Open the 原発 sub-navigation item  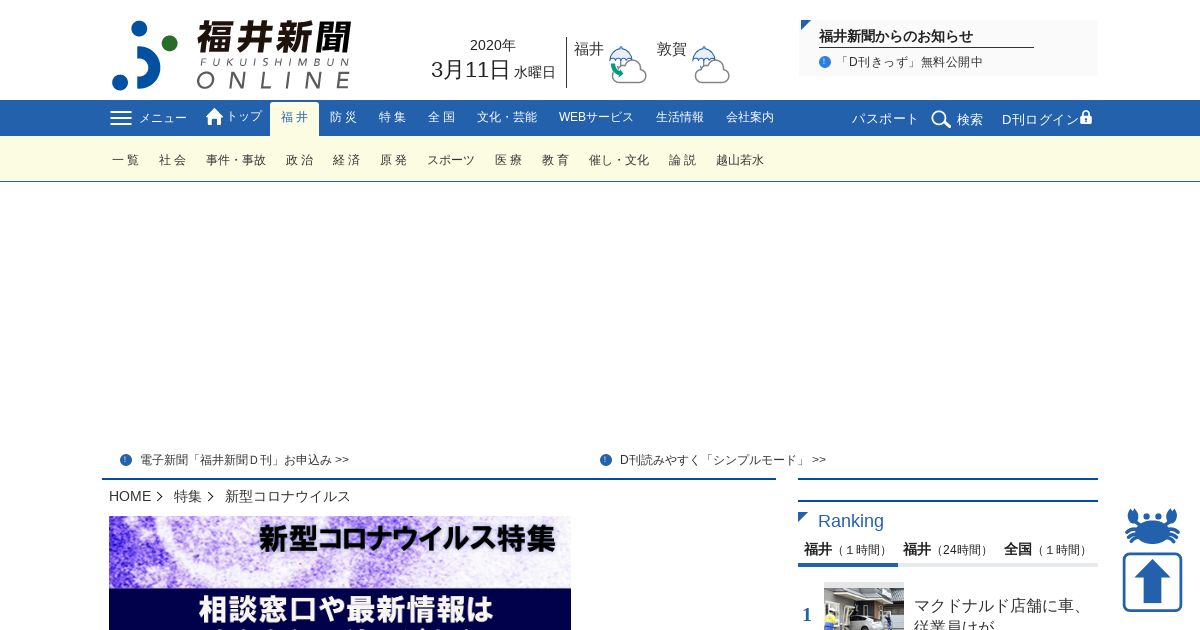394,160
